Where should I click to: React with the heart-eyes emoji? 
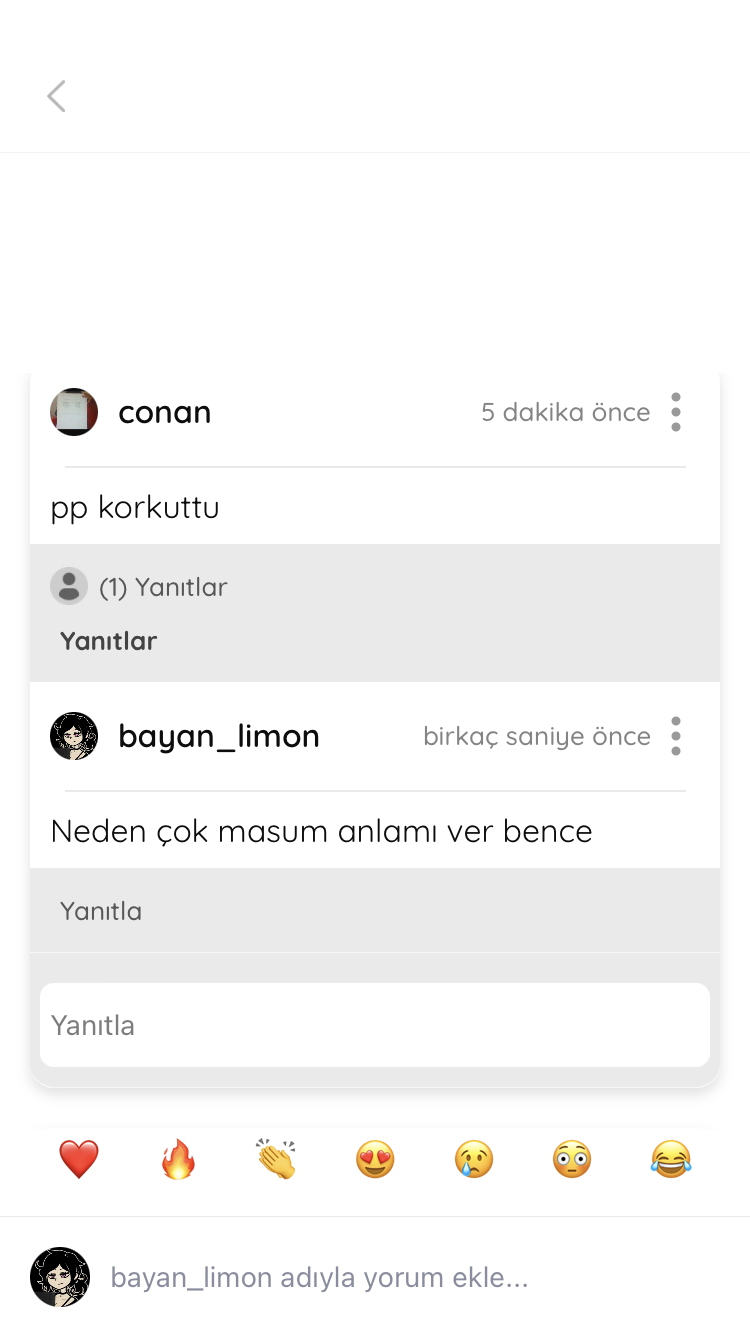(375, 1160)
